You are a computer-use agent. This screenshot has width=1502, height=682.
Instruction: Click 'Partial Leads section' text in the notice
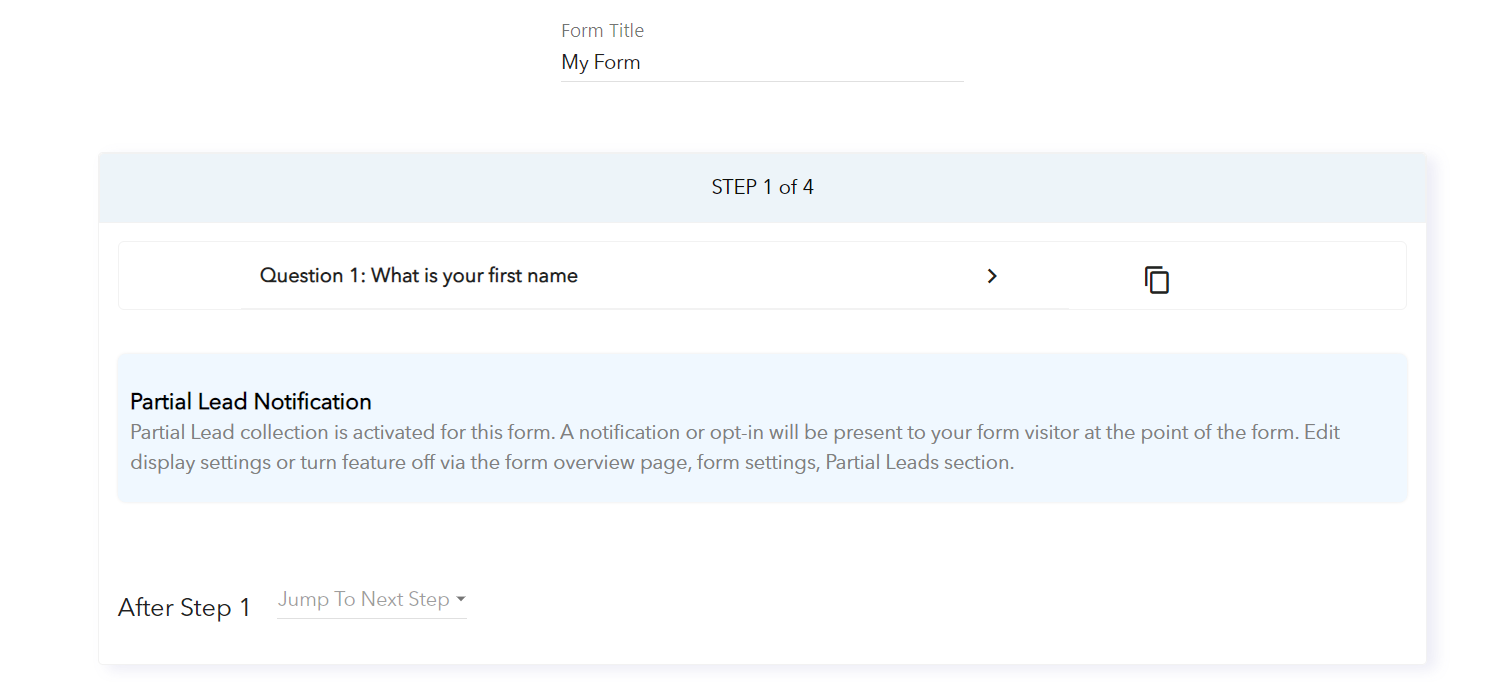917,463
